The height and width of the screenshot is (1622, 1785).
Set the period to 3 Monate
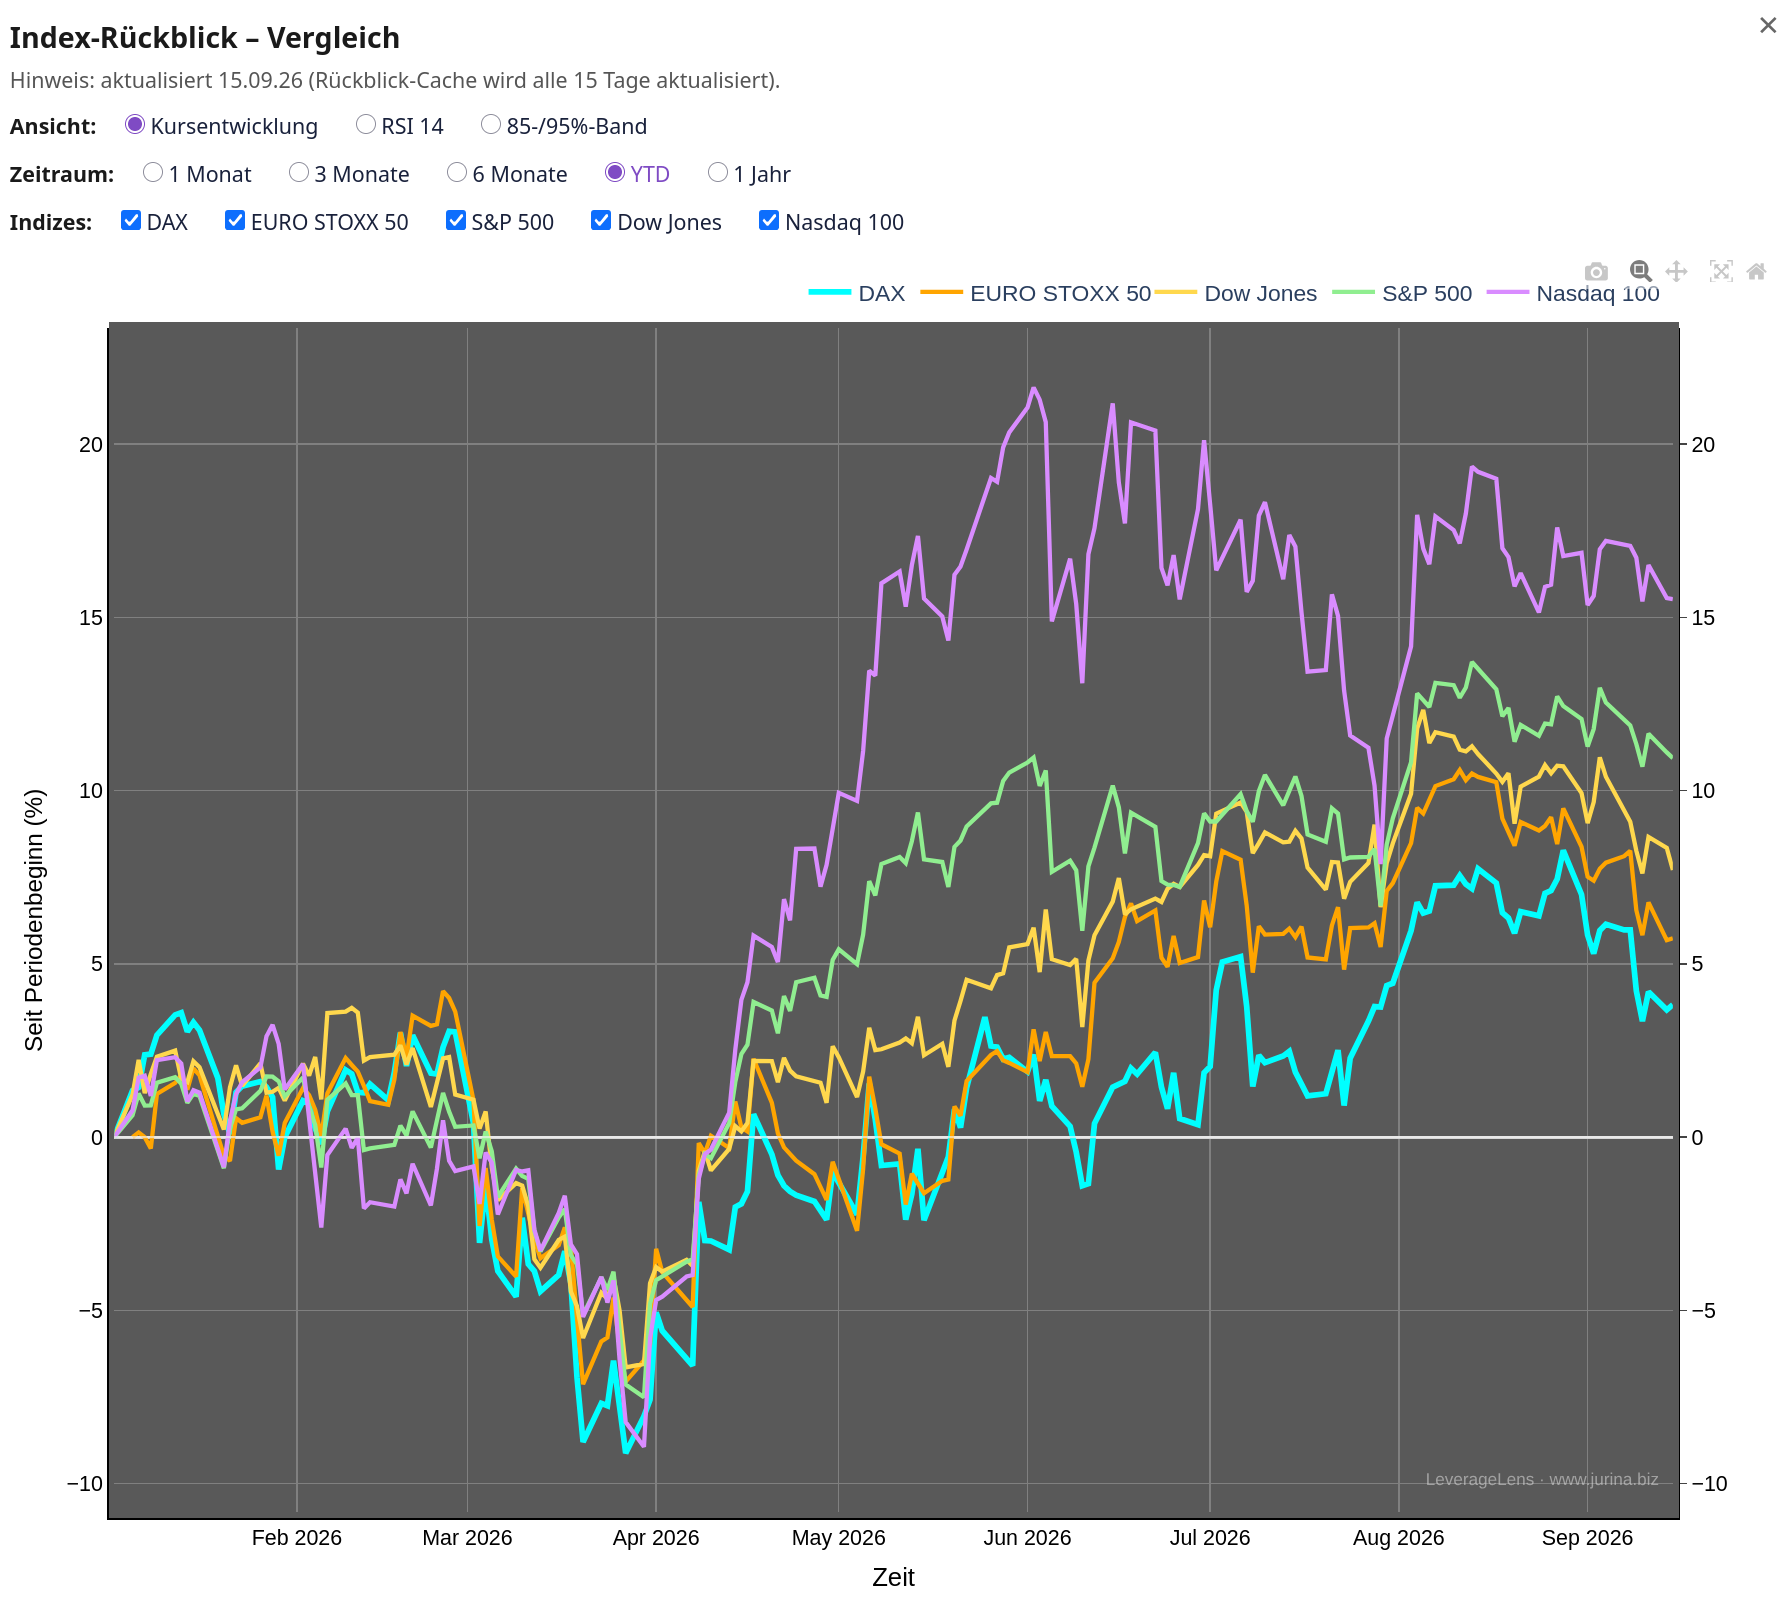point(299,173)
